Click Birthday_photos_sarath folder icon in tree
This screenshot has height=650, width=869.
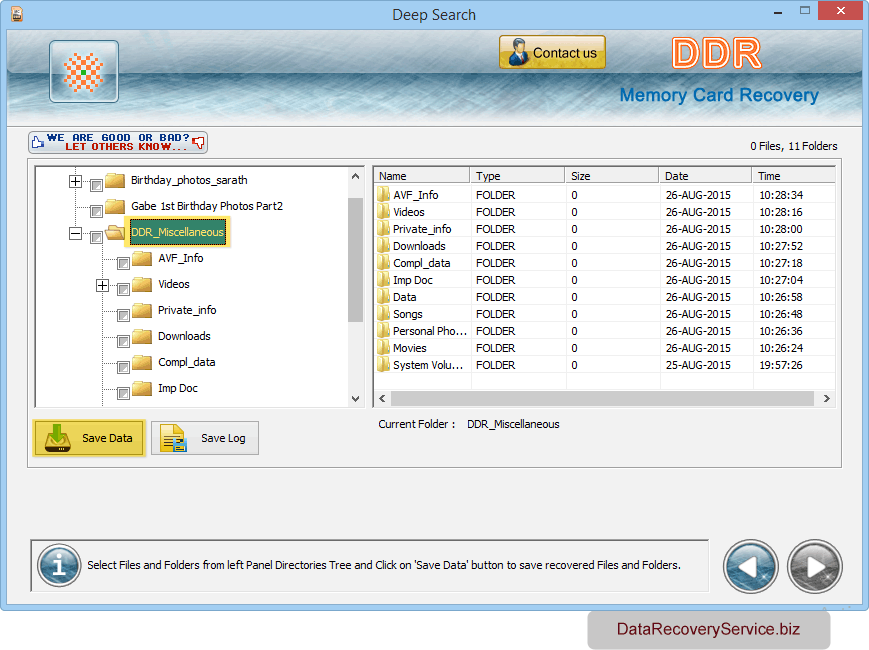click(x=115, y=180)
